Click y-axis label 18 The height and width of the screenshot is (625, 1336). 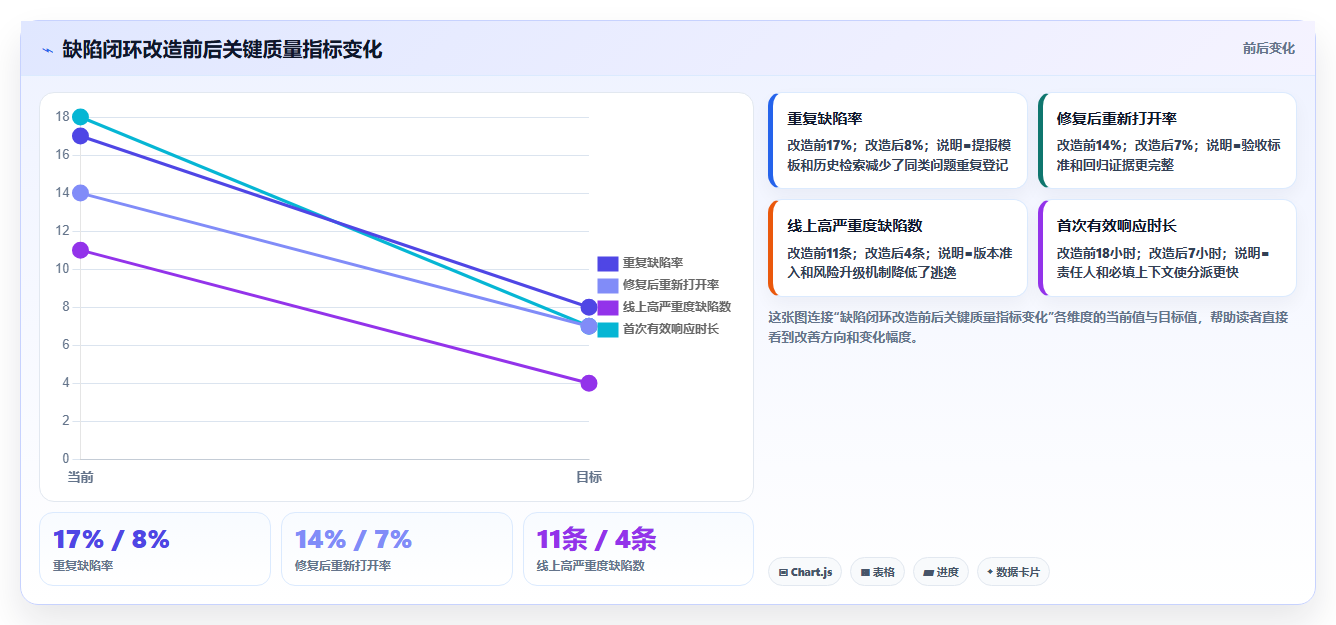point(62,117)
